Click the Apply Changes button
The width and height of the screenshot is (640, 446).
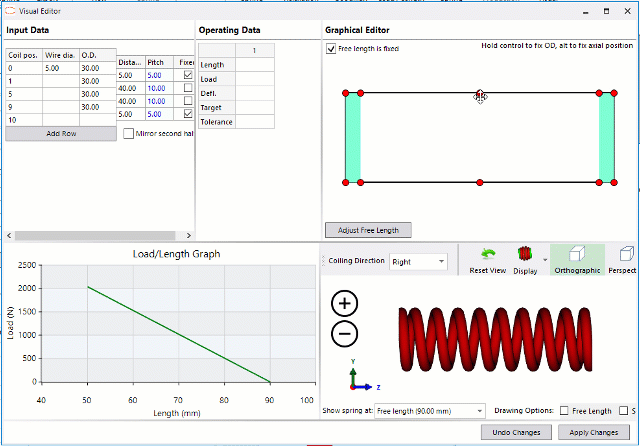click(593, 432)
